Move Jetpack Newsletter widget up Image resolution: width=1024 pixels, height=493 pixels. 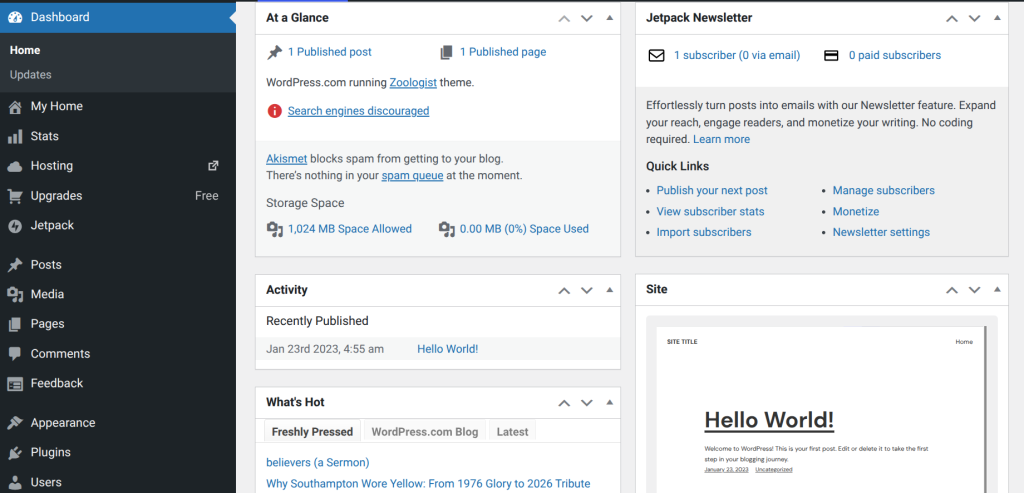[952, 18]
